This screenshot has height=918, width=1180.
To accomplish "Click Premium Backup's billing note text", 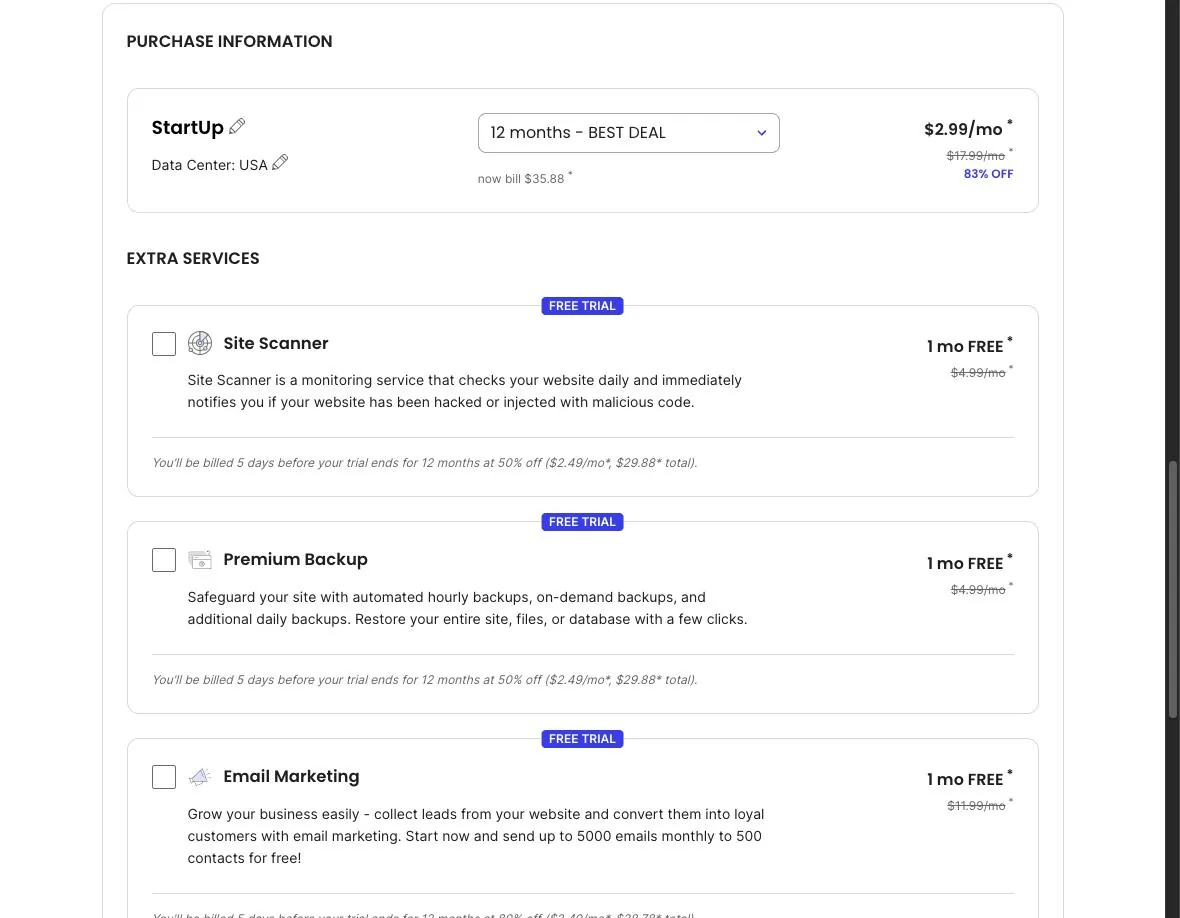I will 424,679.
